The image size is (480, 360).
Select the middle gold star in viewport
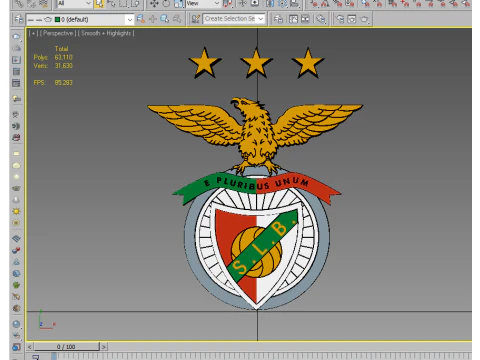[x=256, y=63]
